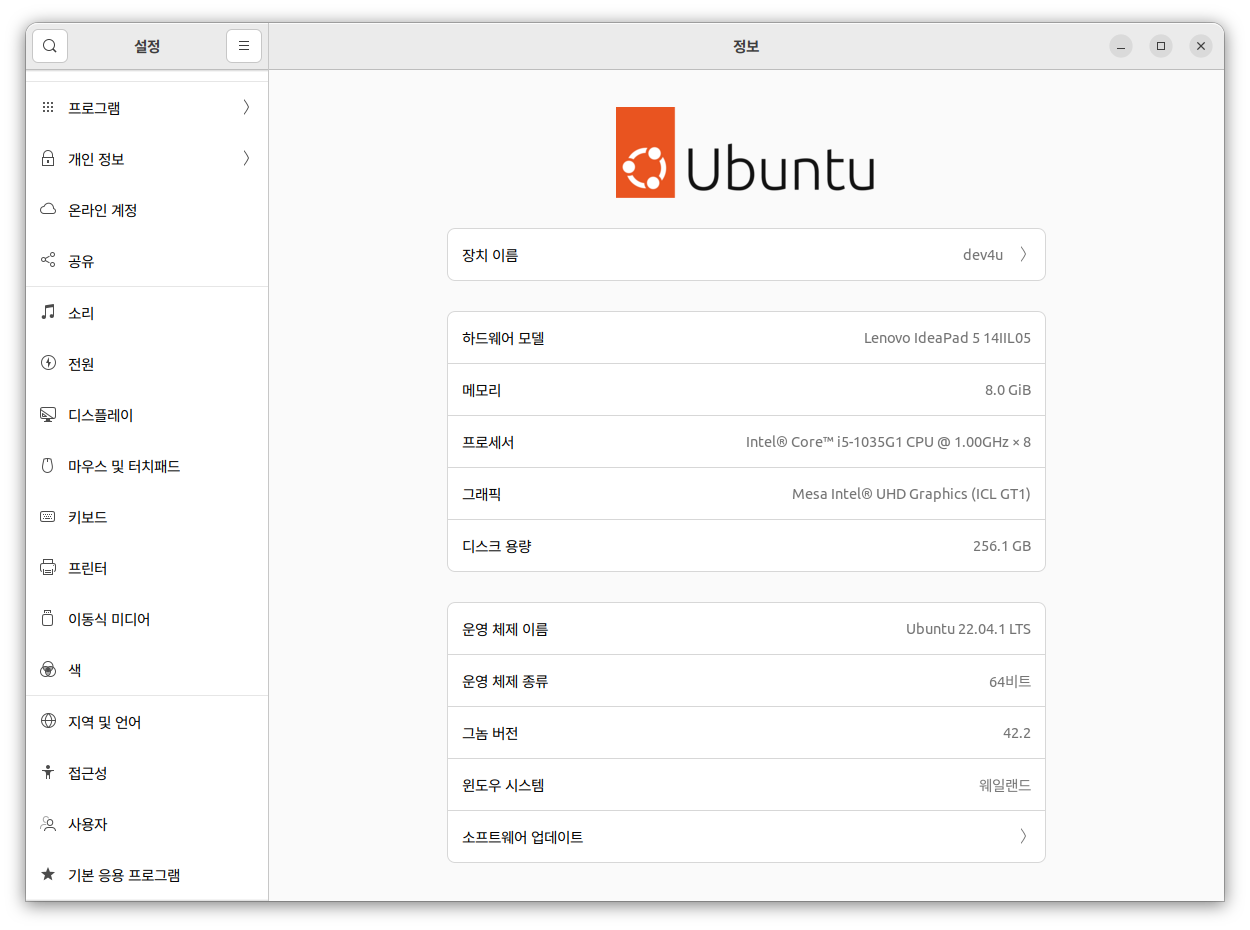The image size is (1250, 930).
Task: Switch to 마우스 및 터치패드 settings
Action: (x=147, y=465)
